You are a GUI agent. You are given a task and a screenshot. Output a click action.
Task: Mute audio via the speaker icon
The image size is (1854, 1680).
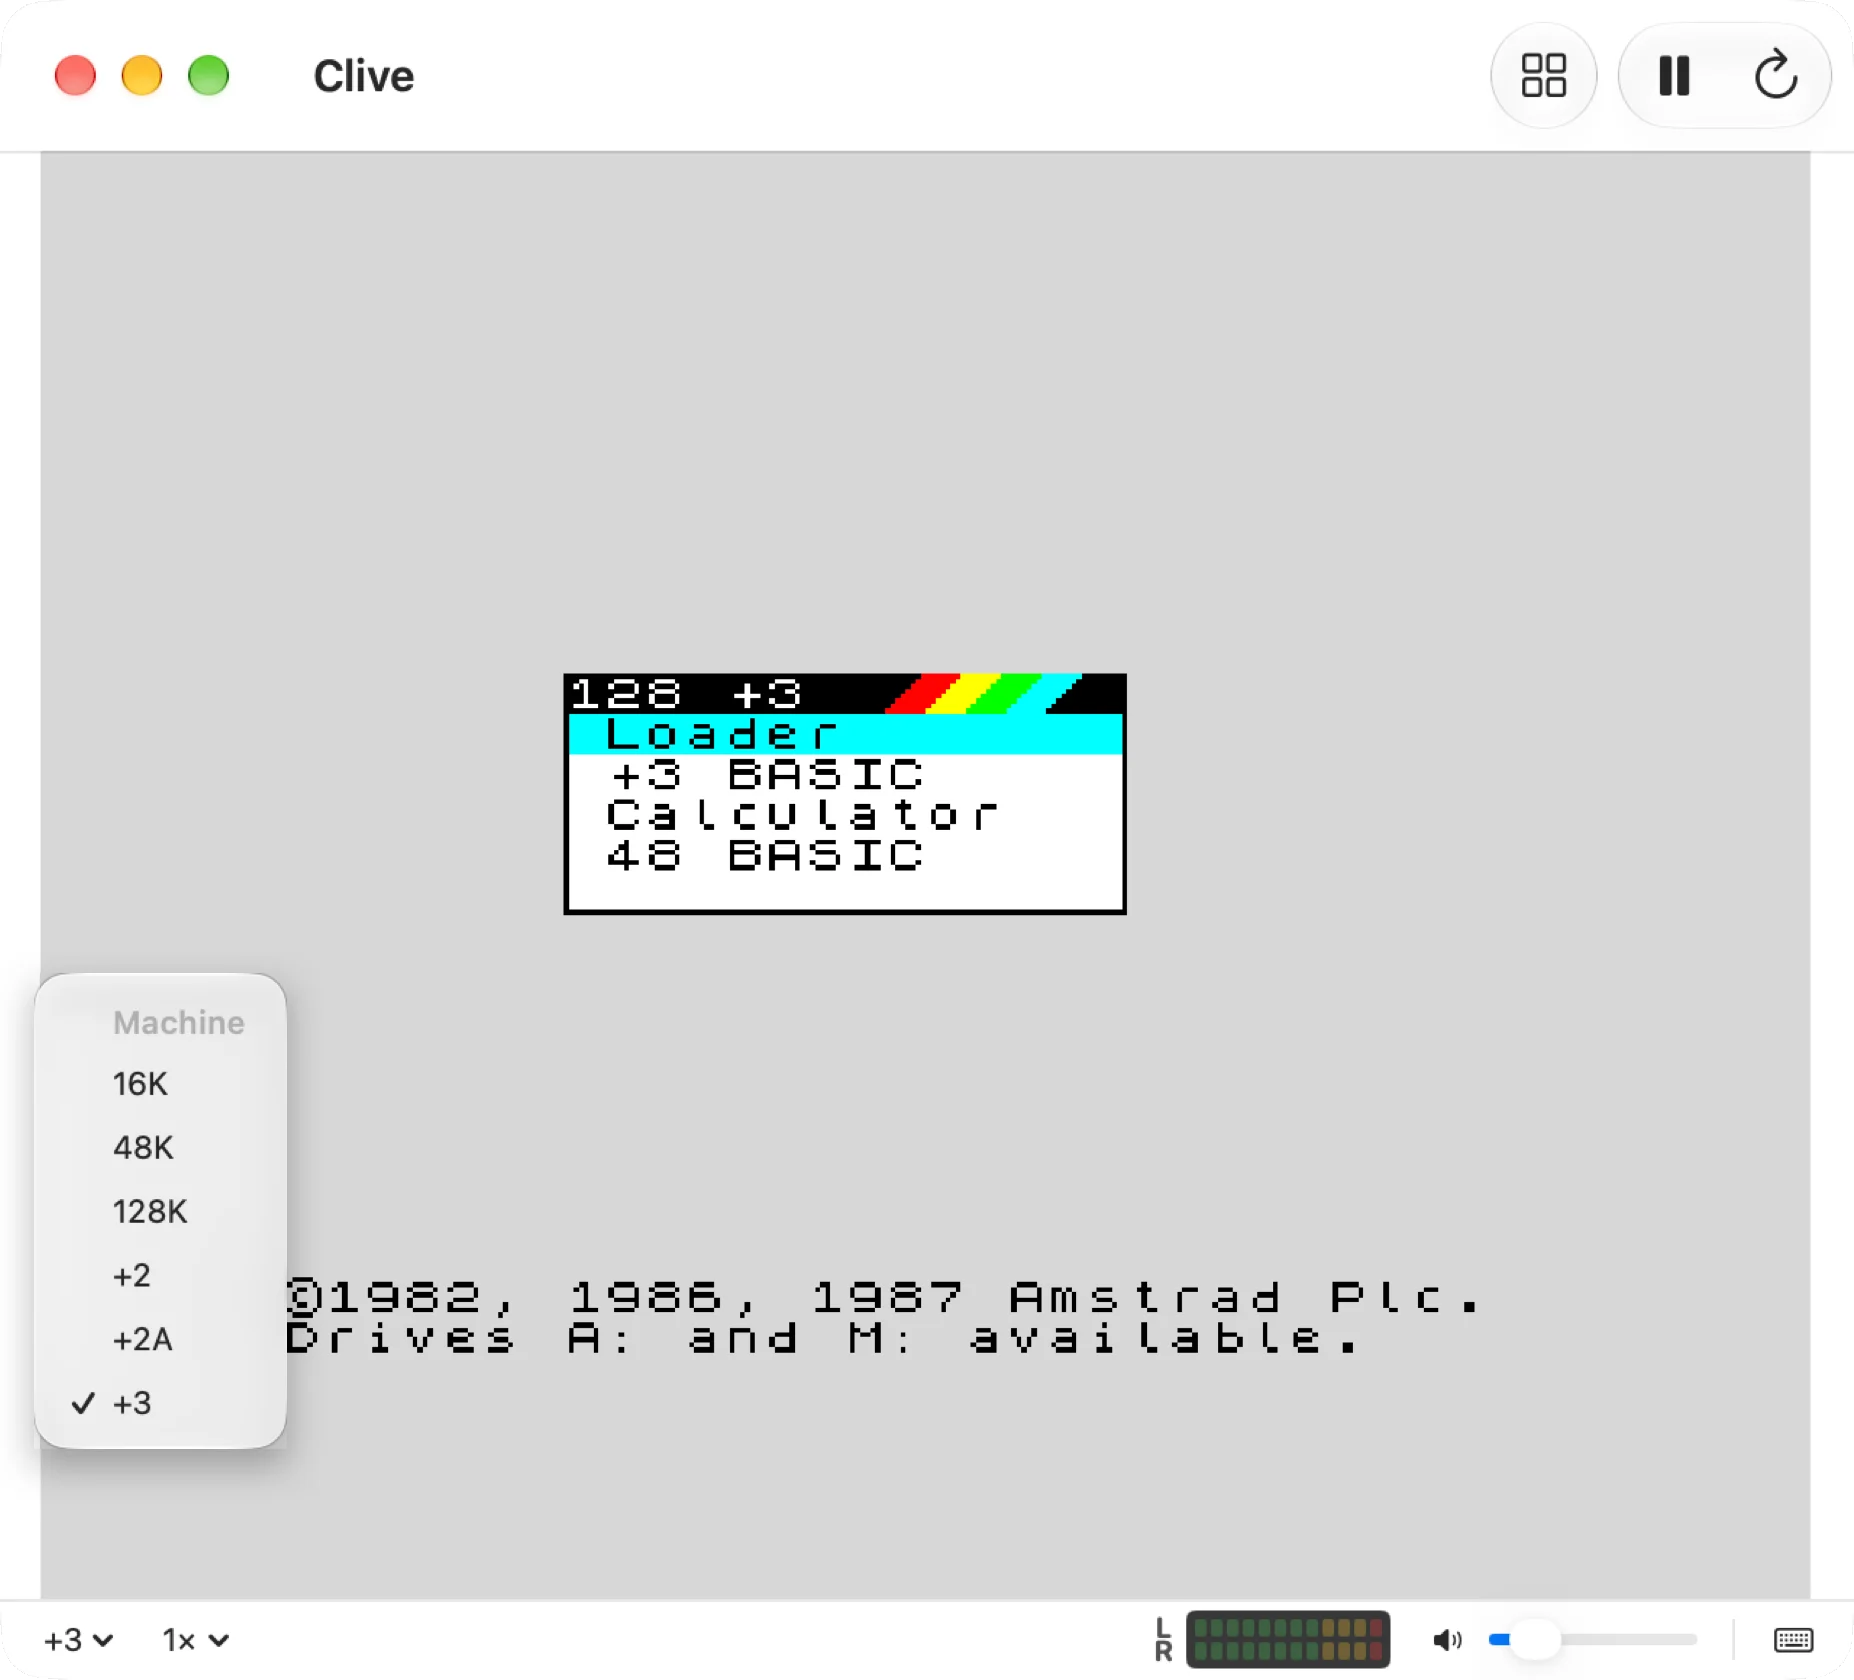tap(1447, 1640)
